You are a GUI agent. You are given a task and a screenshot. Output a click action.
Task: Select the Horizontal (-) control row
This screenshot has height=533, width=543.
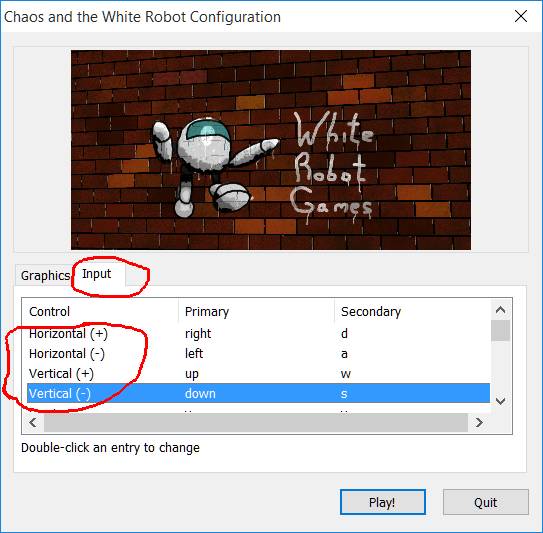pyautogui.click(x=258, y=354)
